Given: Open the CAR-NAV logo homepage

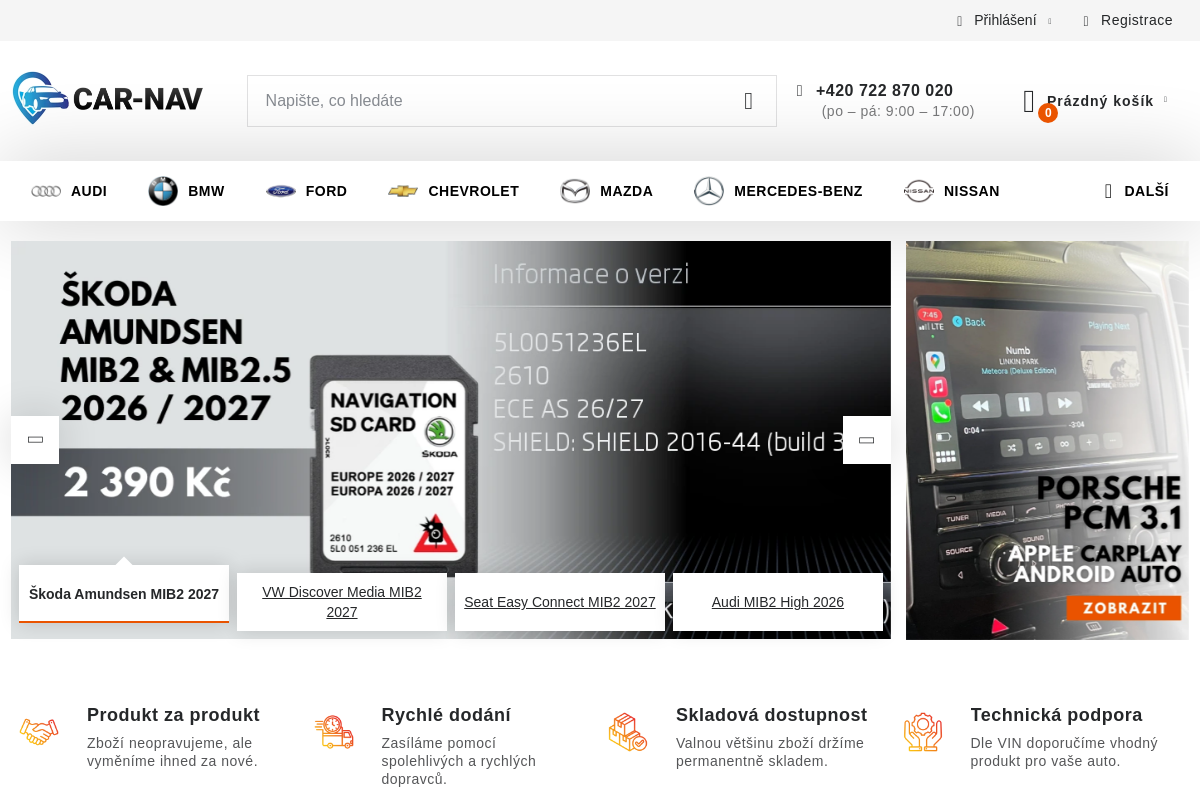Looking at the screenshot, I should point(108,98).
